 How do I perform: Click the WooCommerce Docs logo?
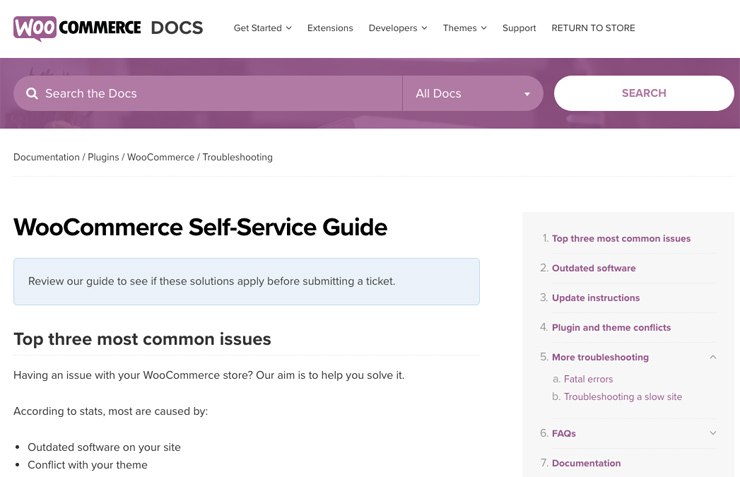(108, 28)
